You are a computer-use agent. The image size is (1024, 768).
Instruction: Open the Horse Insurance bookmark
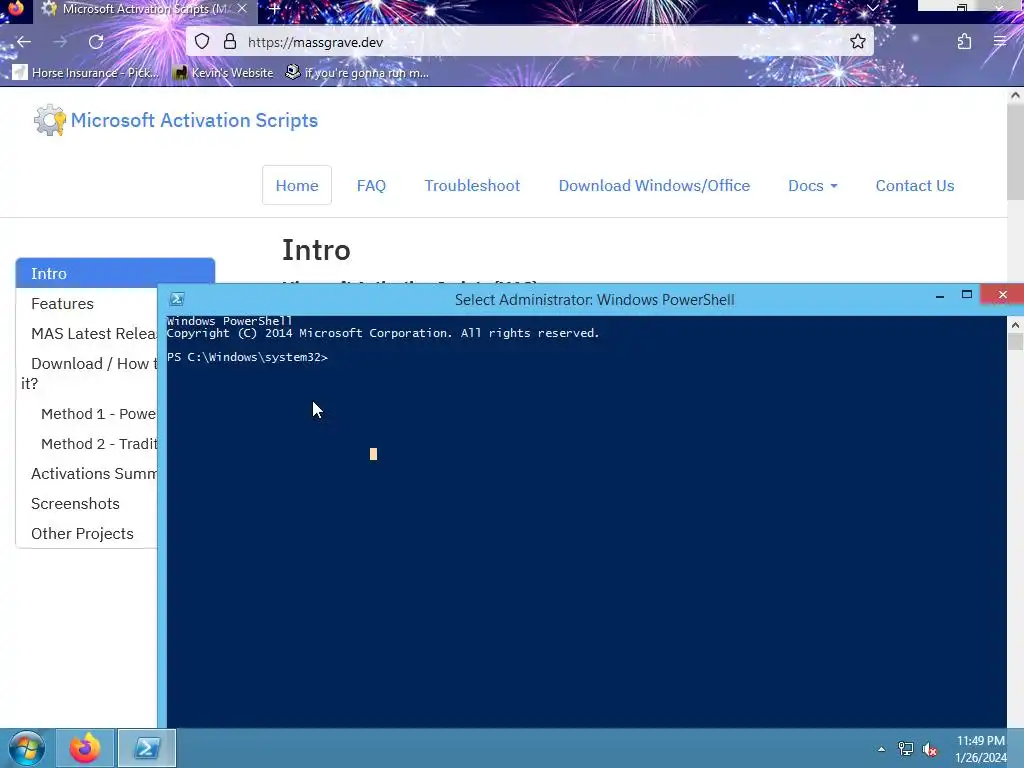click(86, 72)
